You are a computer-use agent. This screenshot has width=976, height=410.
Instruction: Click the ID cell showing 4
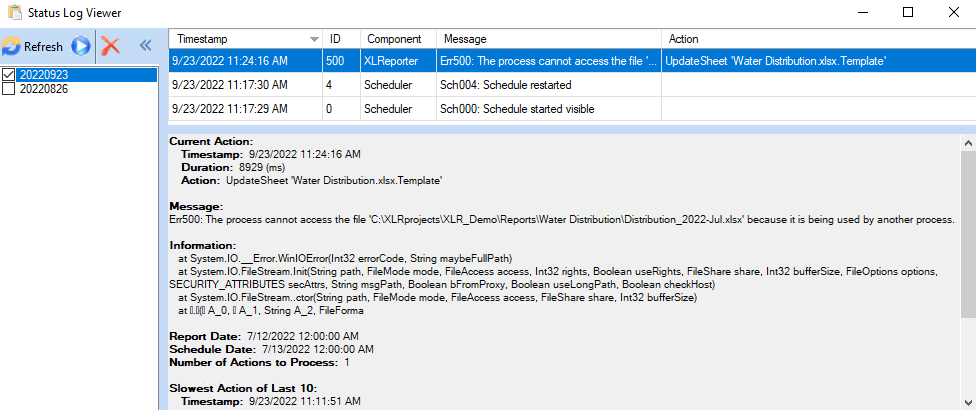[340, 85]
